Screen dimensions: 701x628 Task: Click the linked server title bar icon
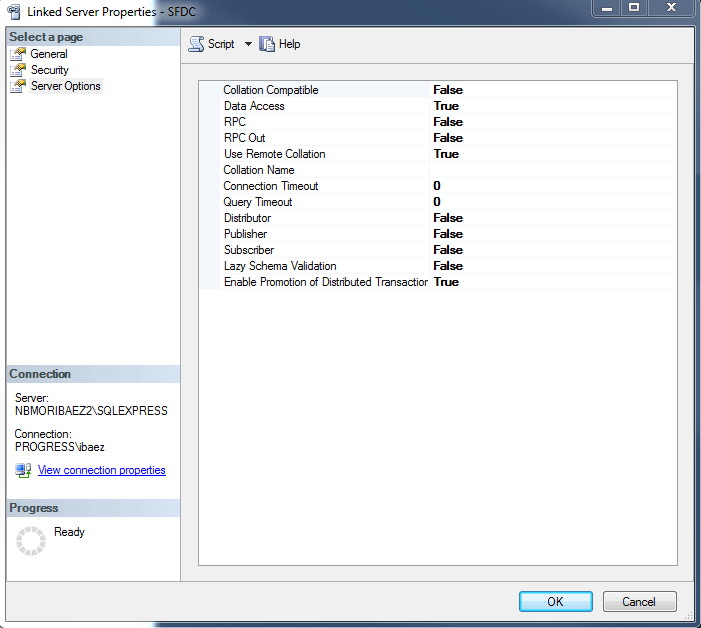[x=14, y=12]
